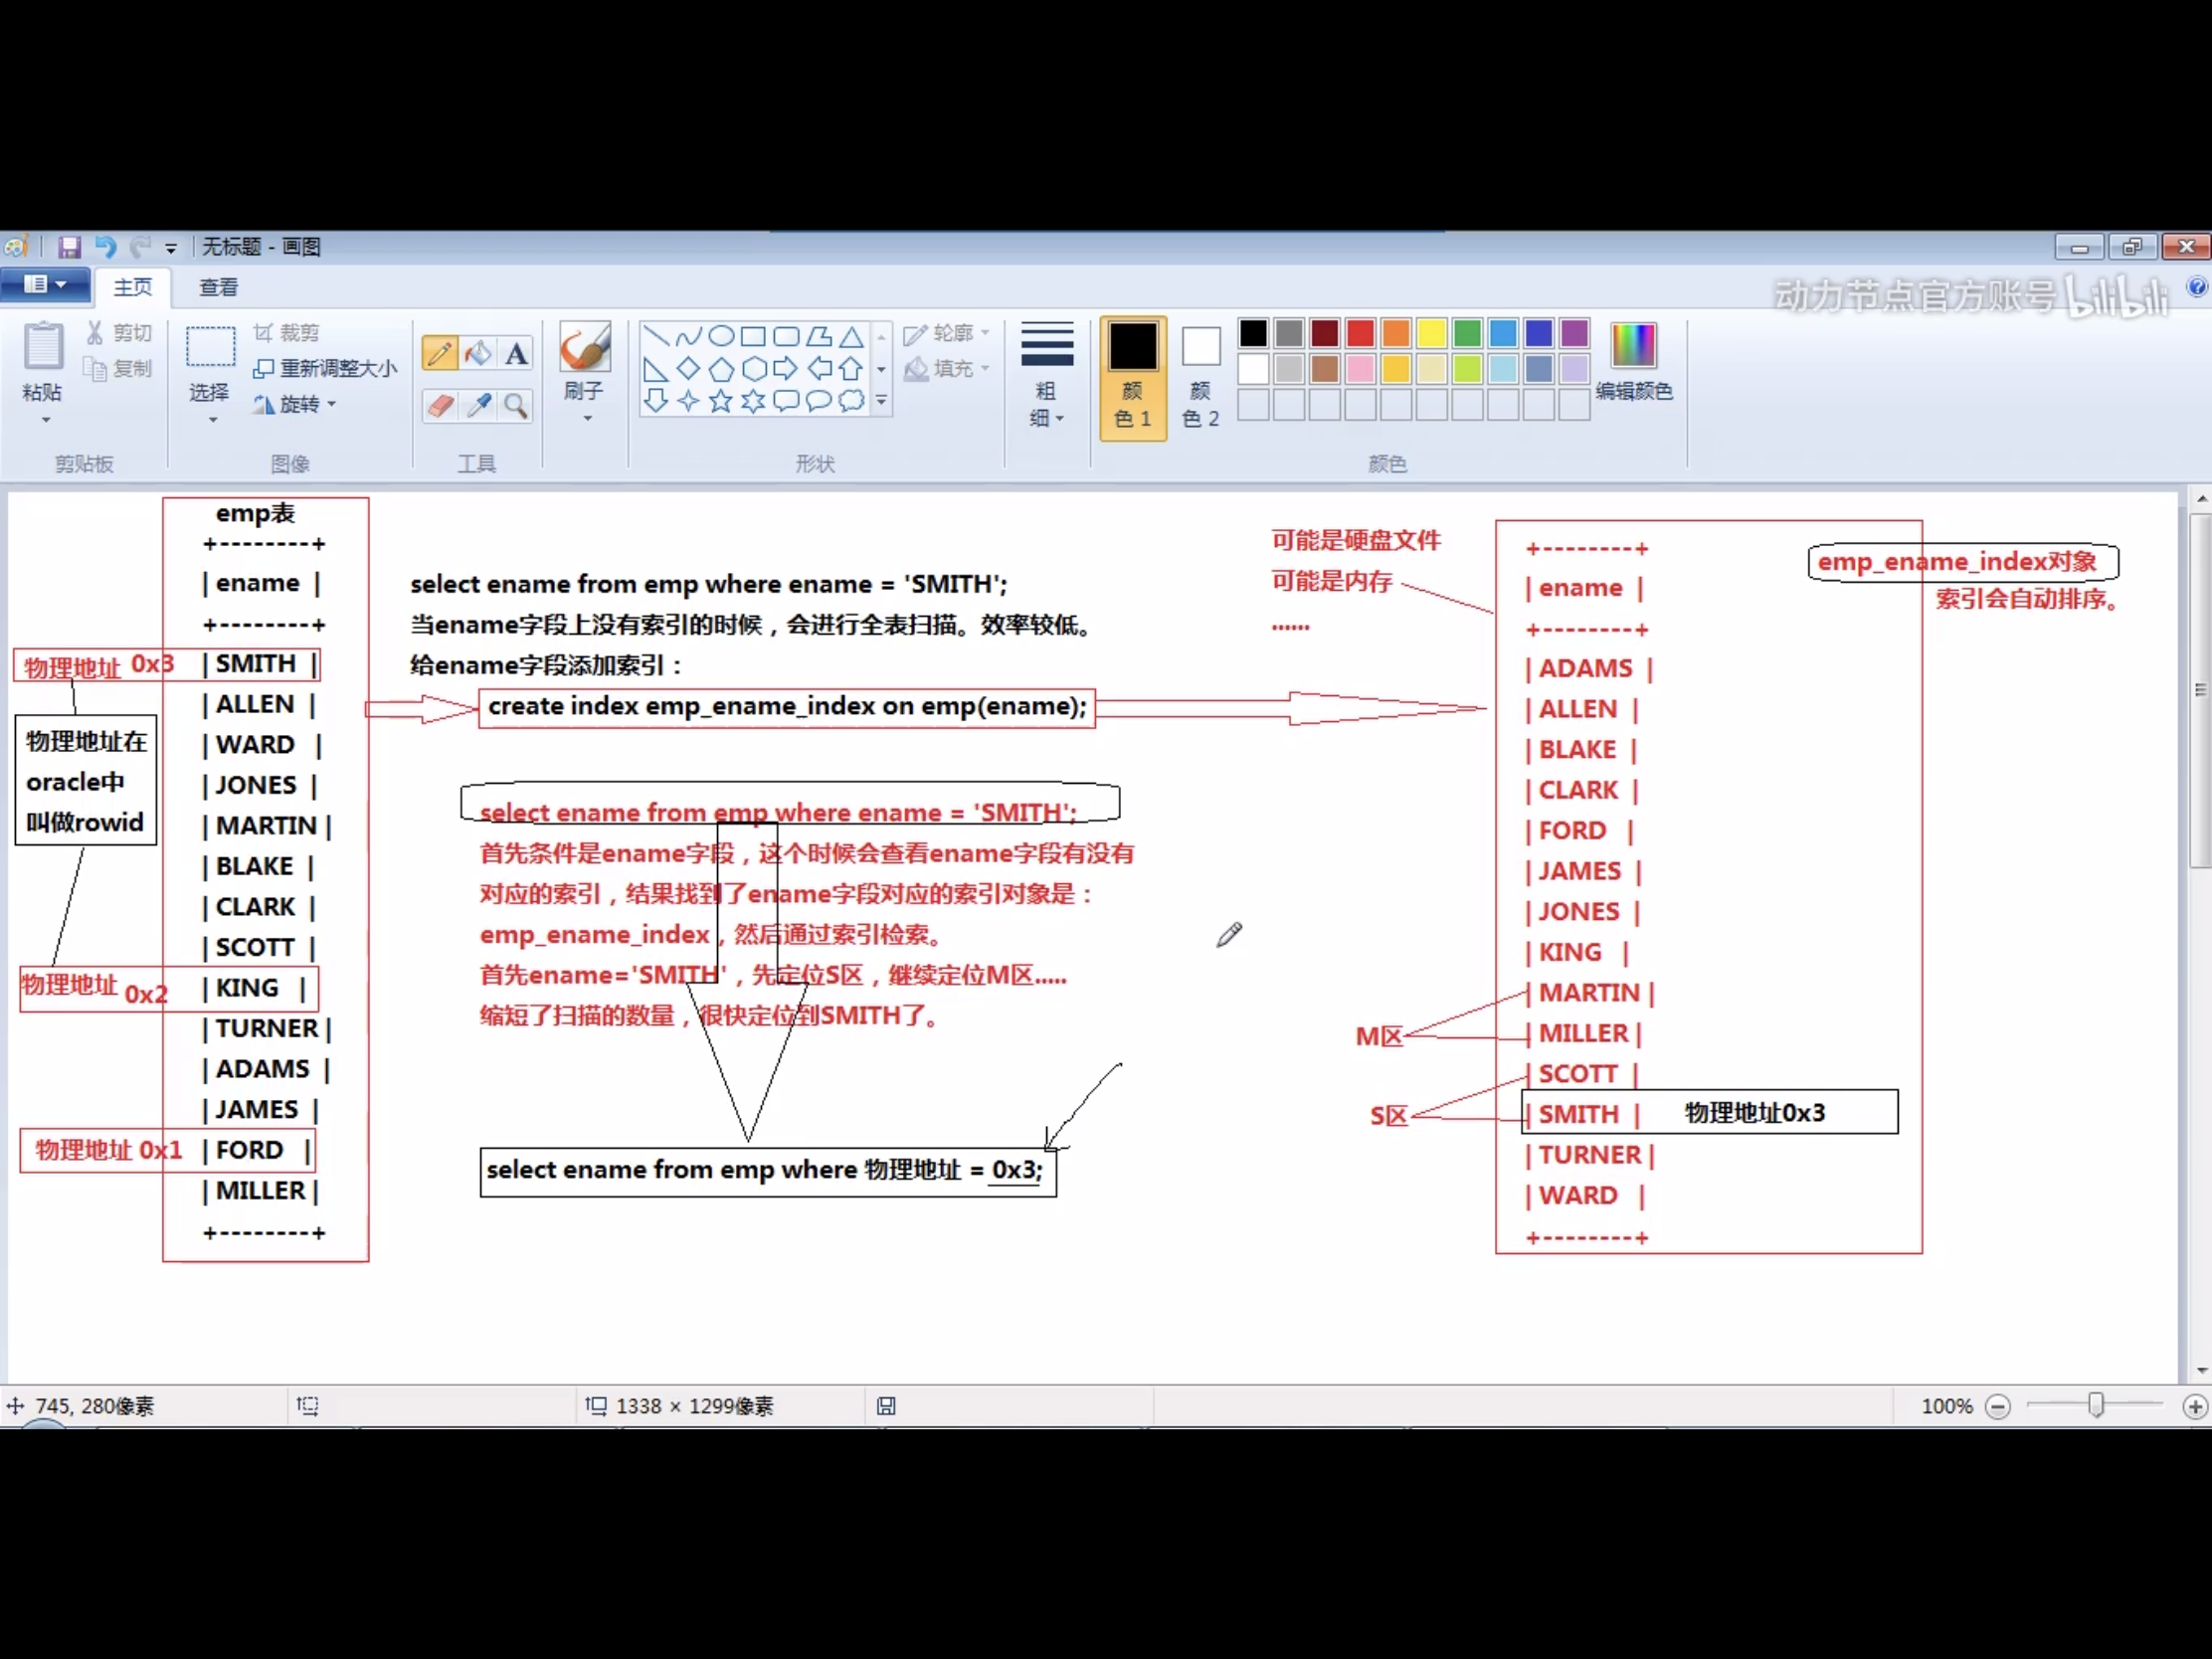Choose the five-point star shape
The height and width of the screenshot is (1659, 2212).
(x=721, y=401)
